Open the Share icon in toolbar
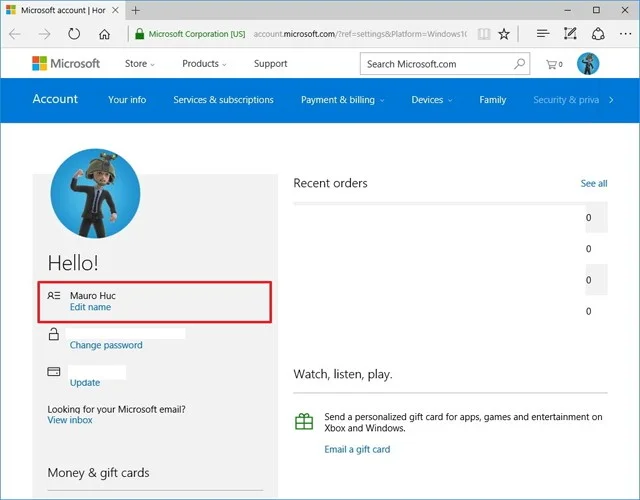Image resolution: width=640 pixels, height=500 pixels. [x=598, y=34]
